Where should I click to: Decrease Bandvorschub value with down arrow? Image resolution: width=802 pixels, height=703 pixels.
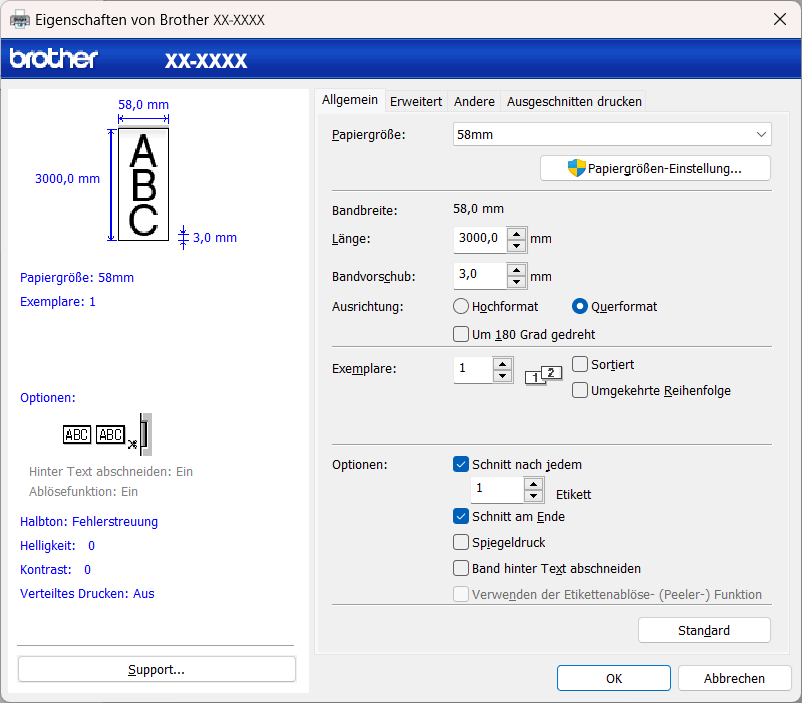pyautogui.click(x=516, y=282)
